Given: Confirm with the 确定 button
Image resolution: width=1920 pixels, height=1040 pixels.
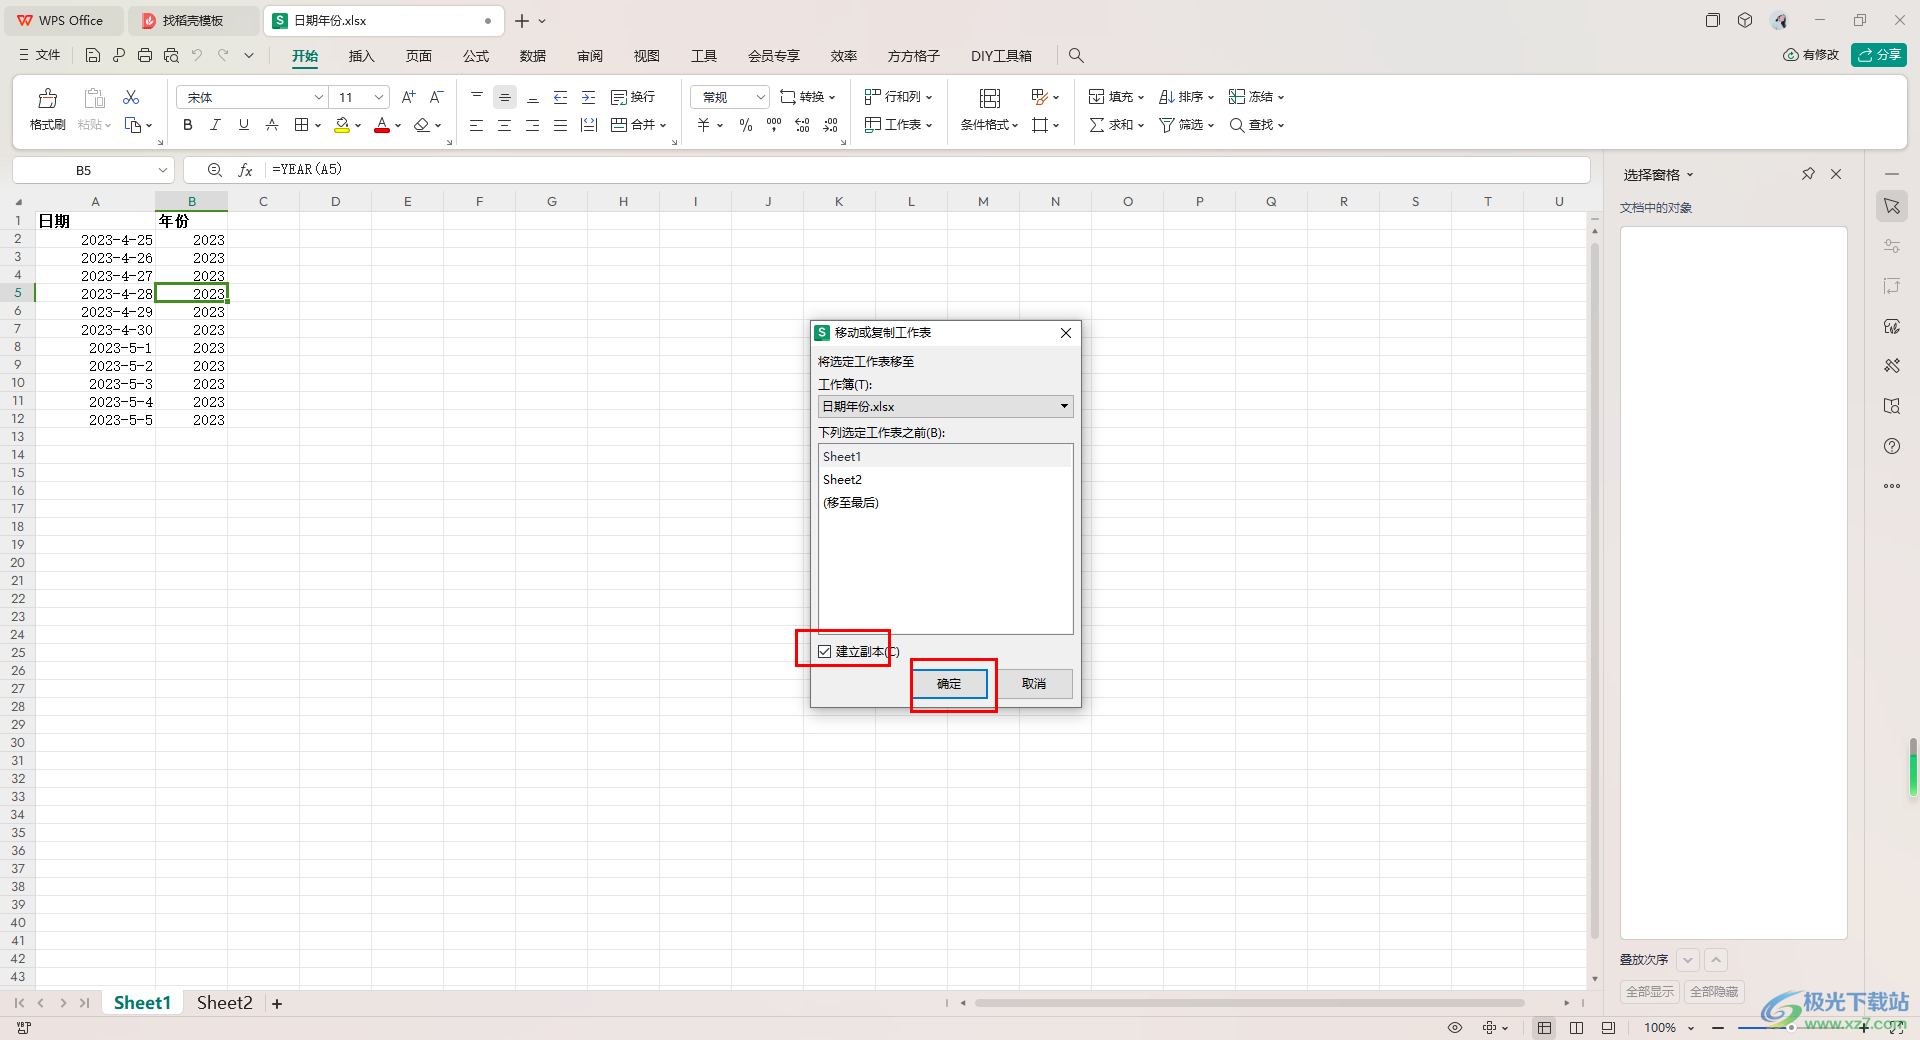Looking at the screenshot, I should point(949,684).
